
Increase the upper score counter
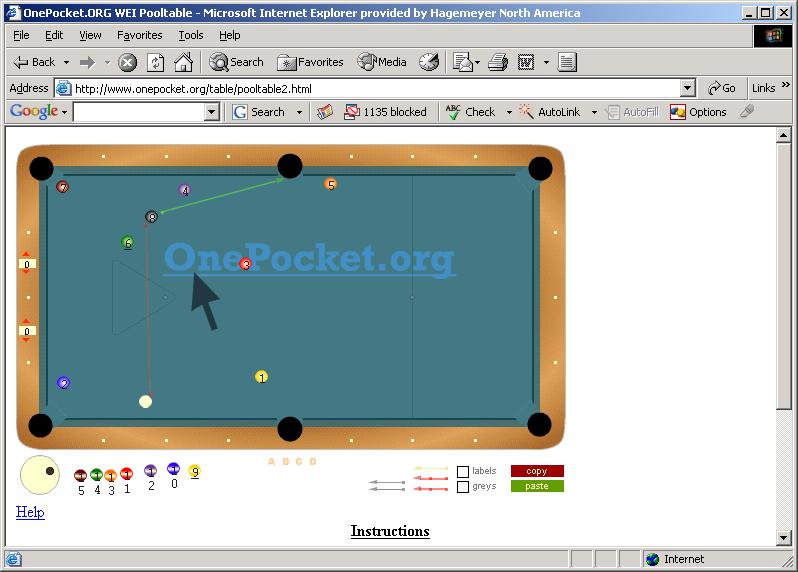[26, 254]
